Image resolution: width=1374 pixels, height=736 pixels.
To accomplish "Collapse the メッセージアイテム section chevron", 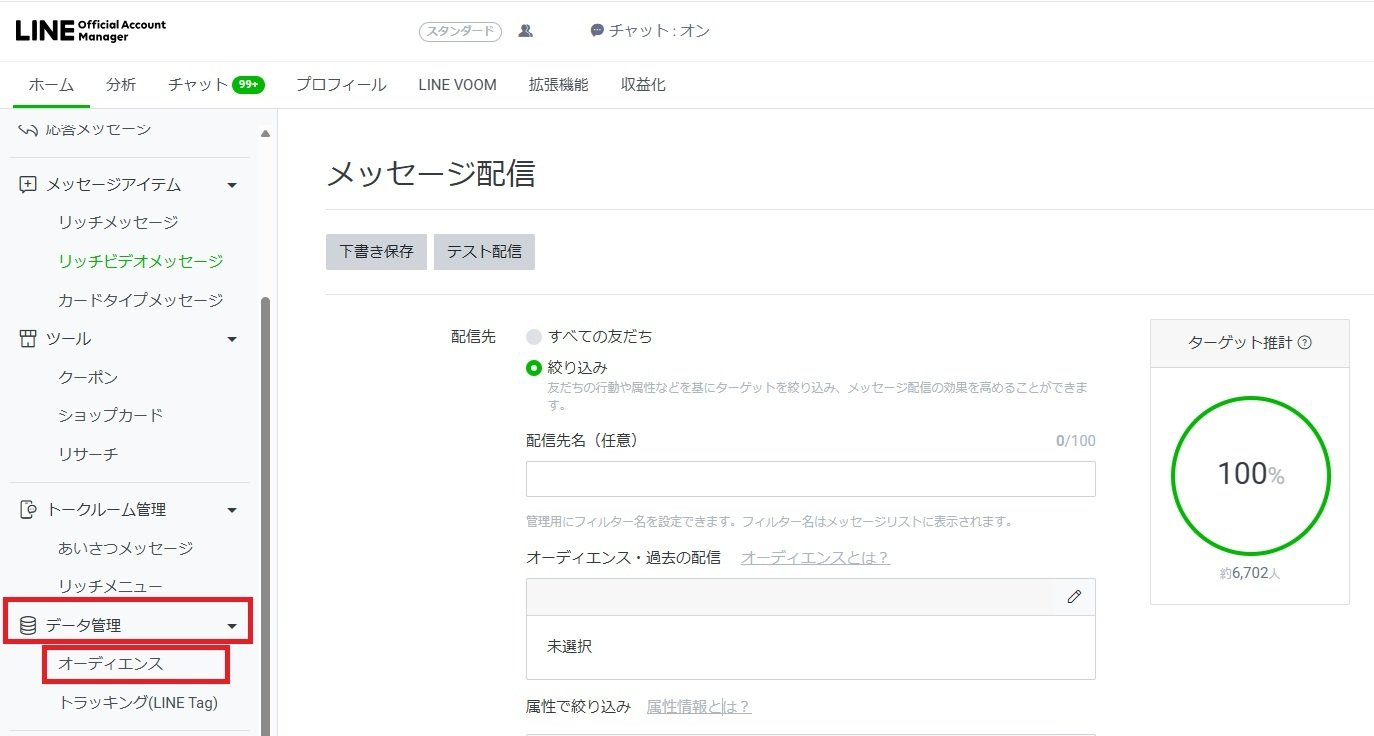I will click(232, 184).
